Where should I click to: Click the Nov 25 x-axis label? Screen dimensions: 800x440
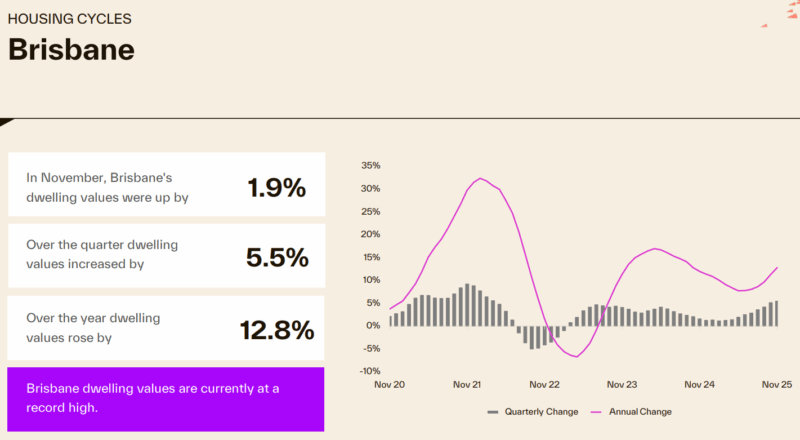[776, 384]
